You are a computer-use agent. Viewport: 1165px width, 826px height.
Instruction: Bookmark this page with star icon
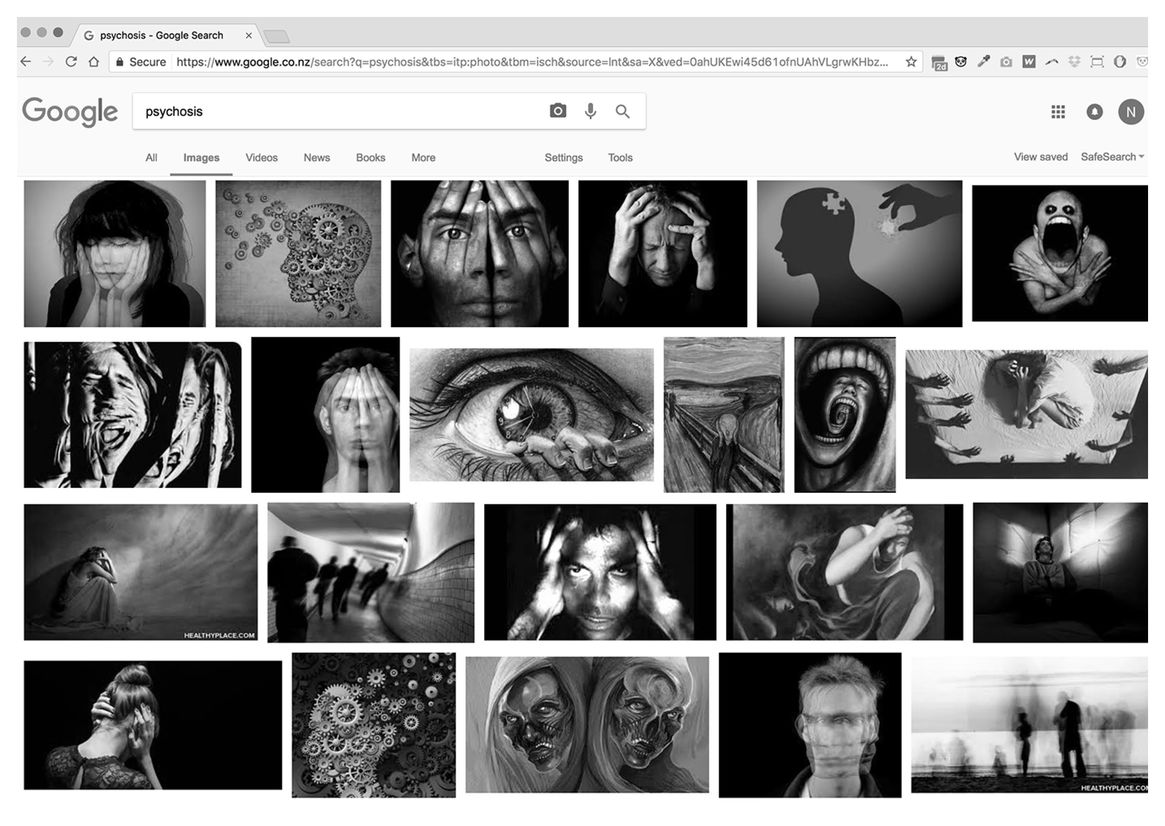click(x=911, y=62)
